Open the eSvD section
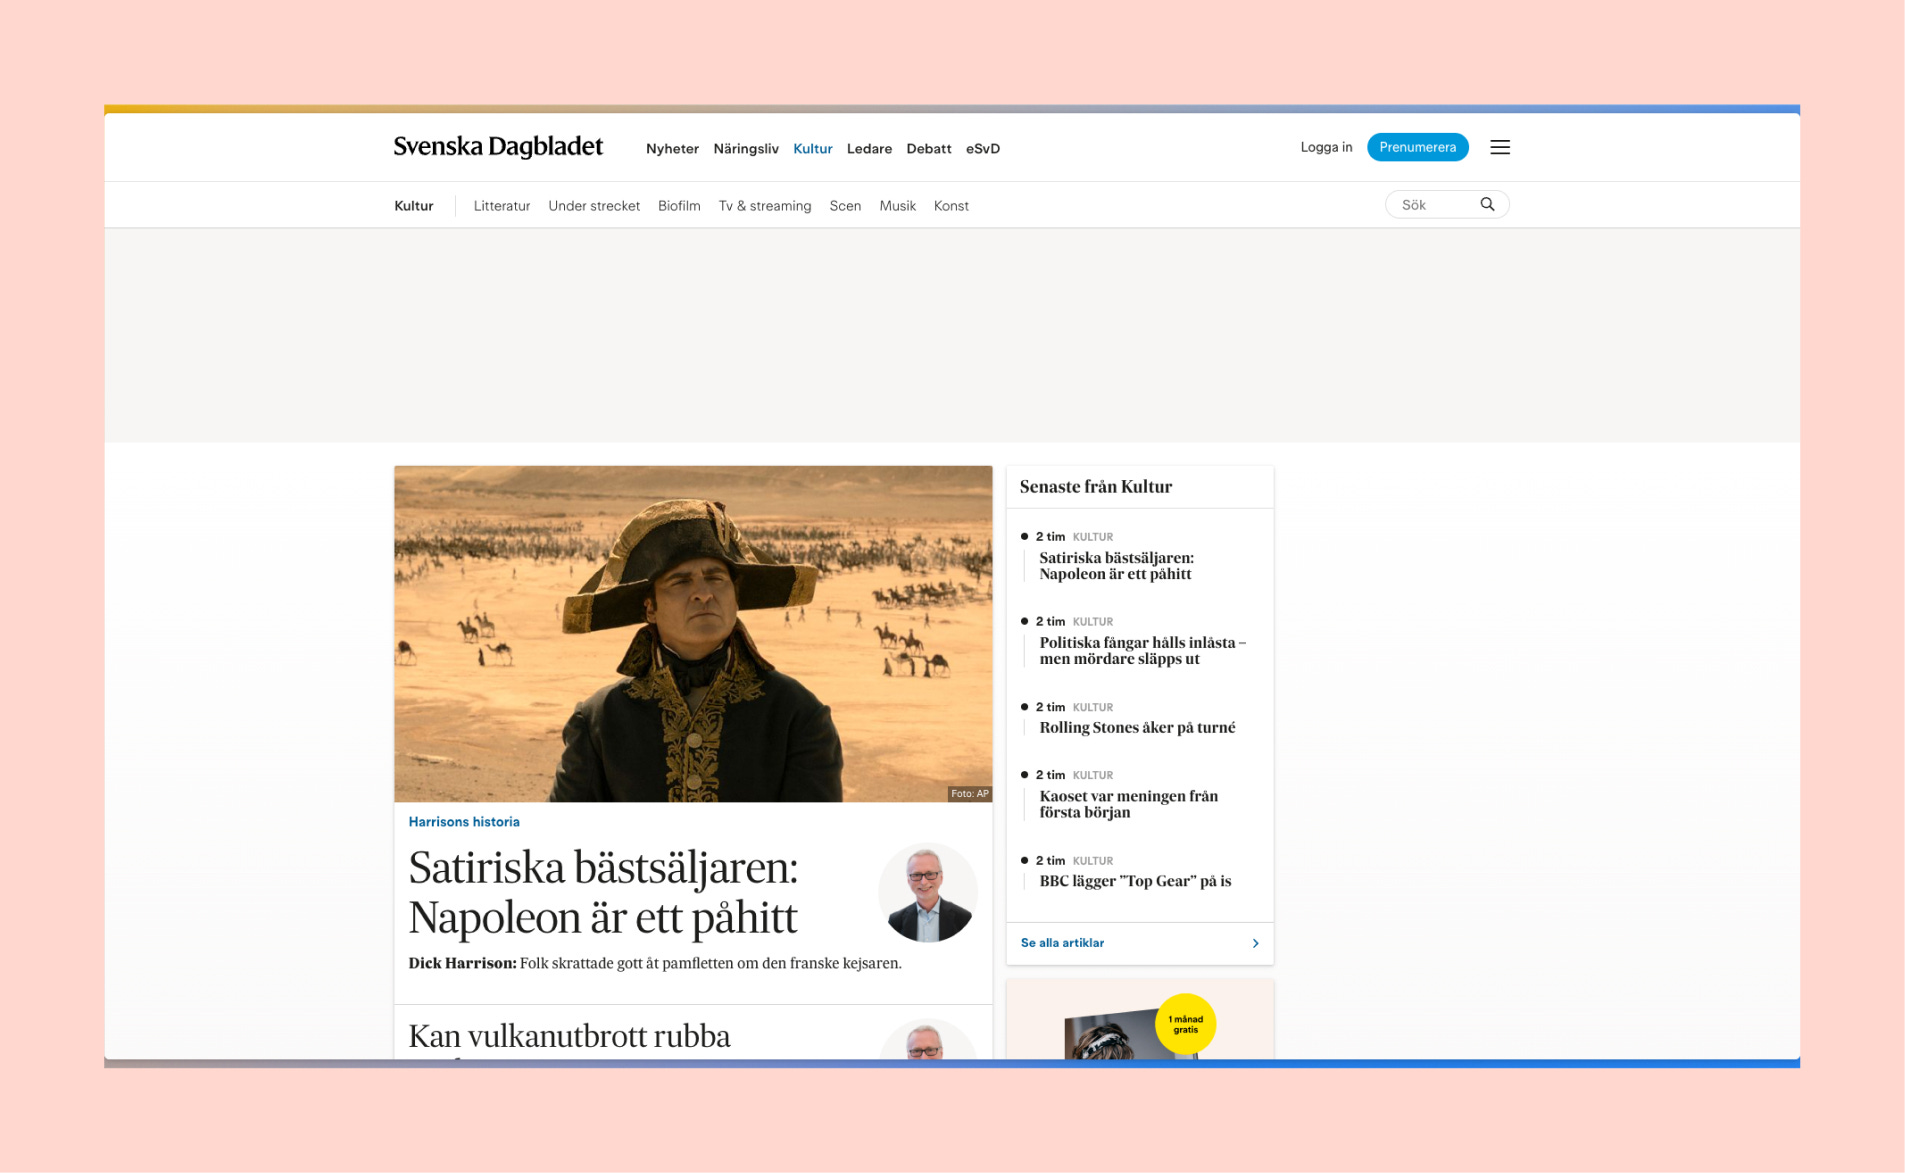The image size is (1905, 1173). [982, 148]
